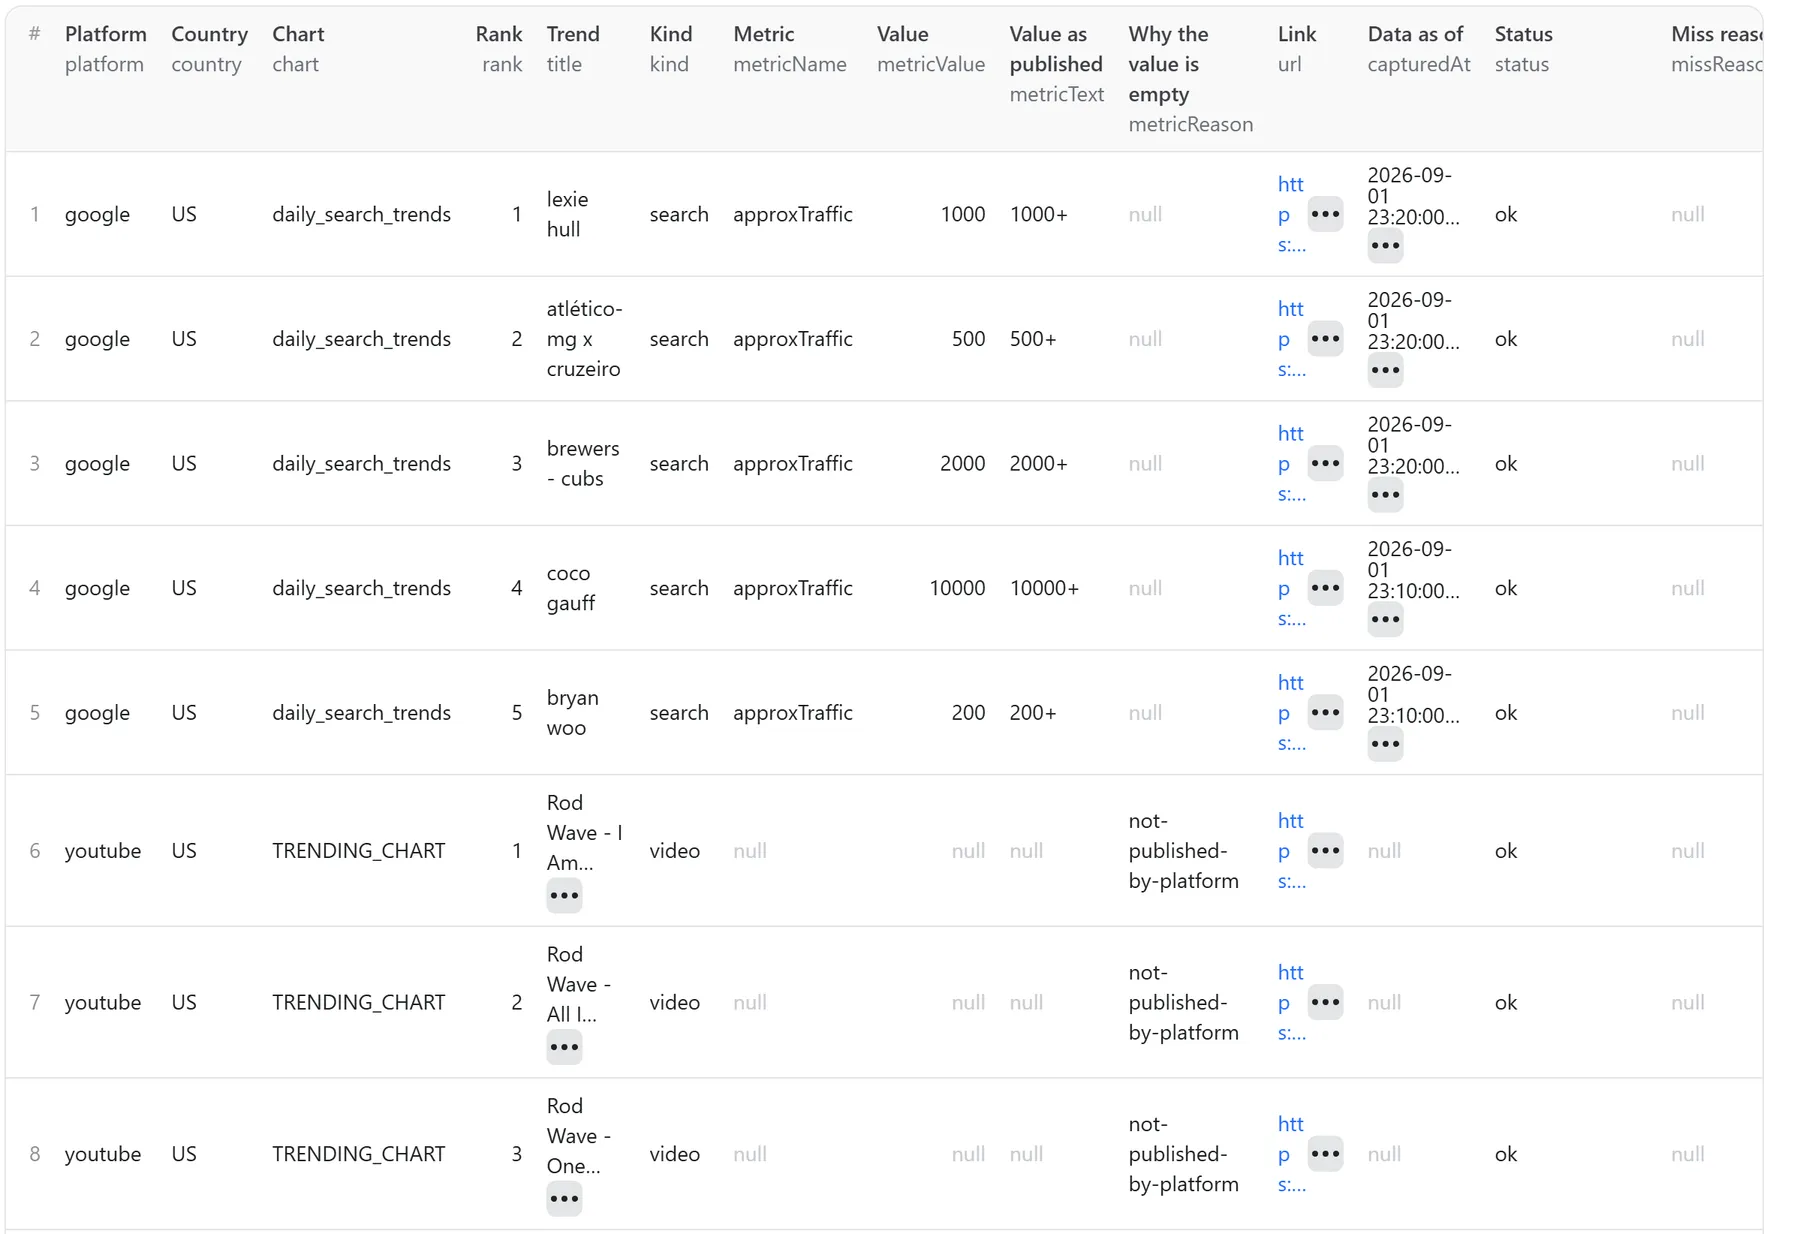Click the Miss reason column header
Viewport: 1800px width, 1234px height.
click(1716, 49)
